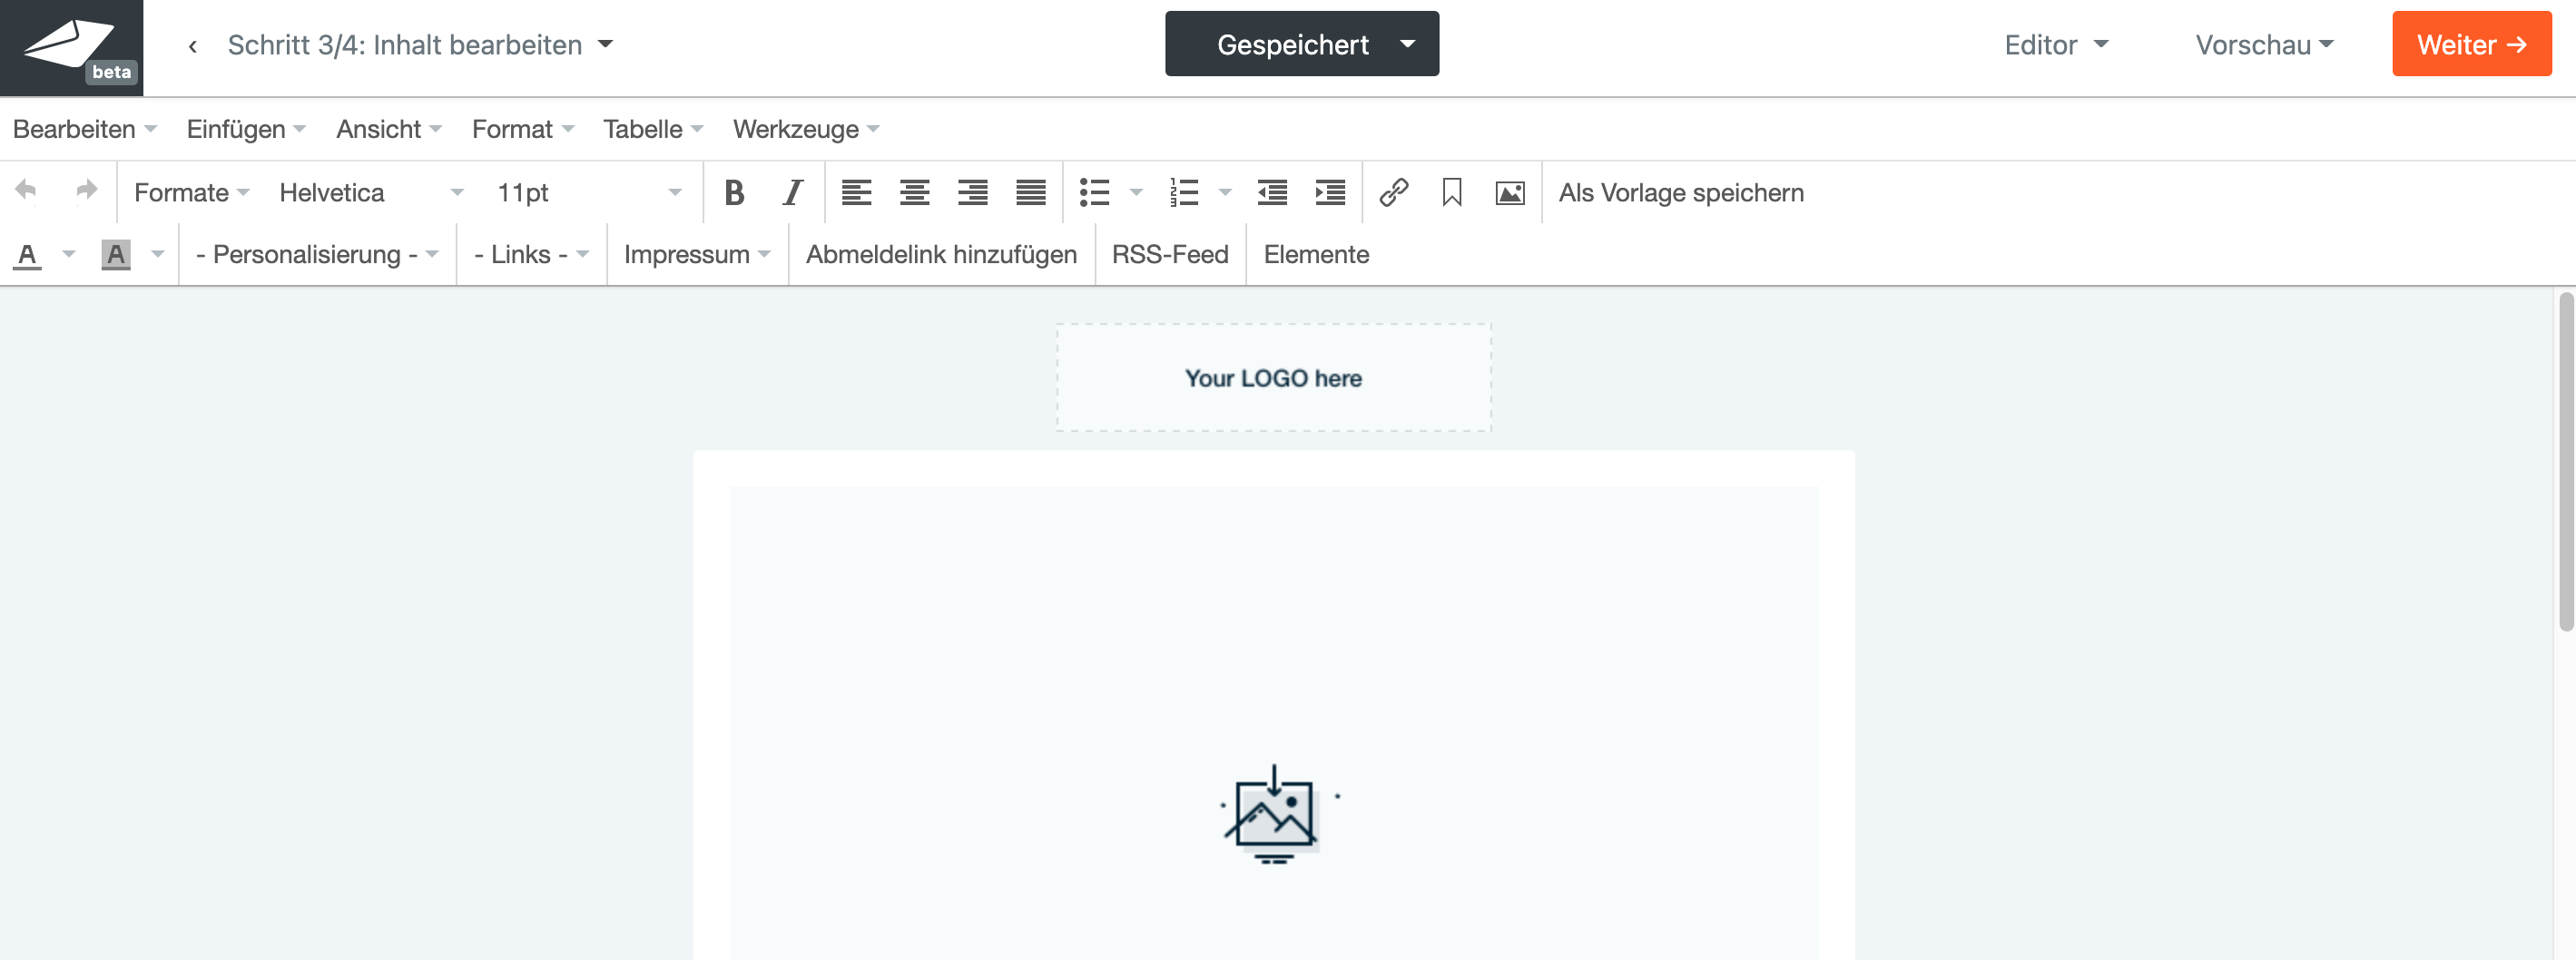Screen dimensions: 2576x960
Task: Toggle italic formatting
Action: click(x=792, y=192)
